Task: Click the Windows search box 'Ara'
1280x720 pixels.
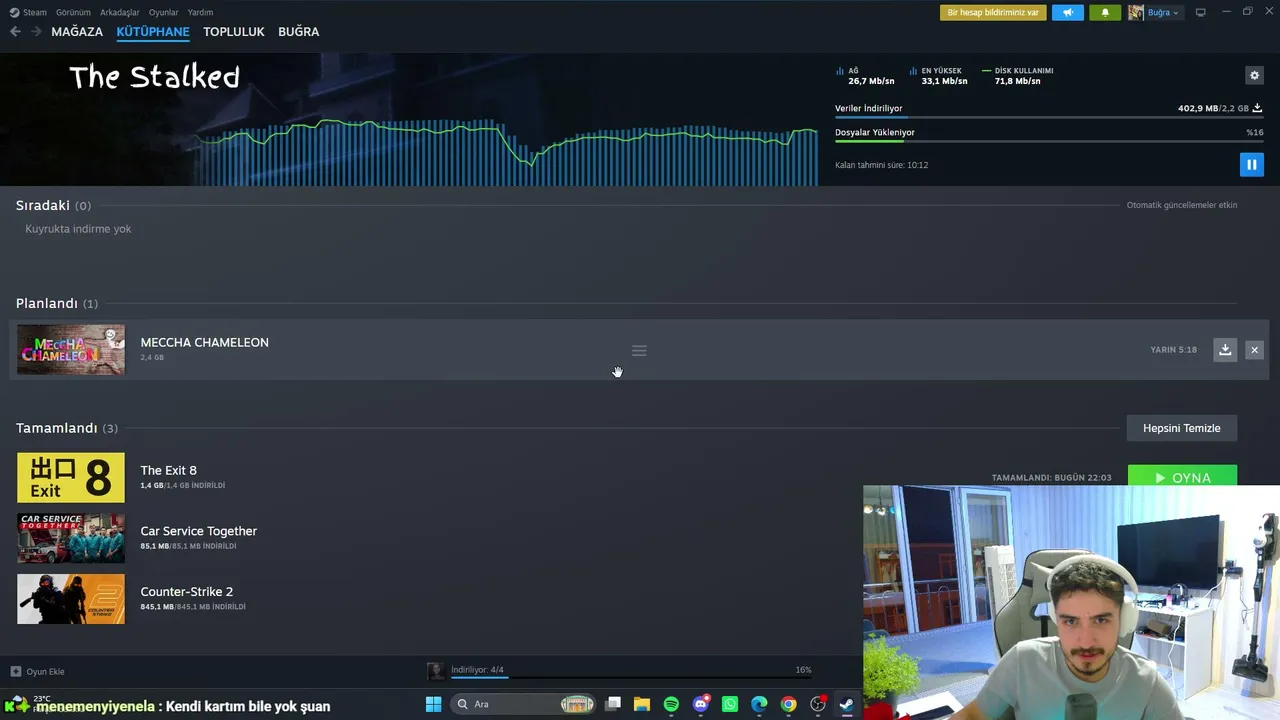Action: tap(523, 704)
